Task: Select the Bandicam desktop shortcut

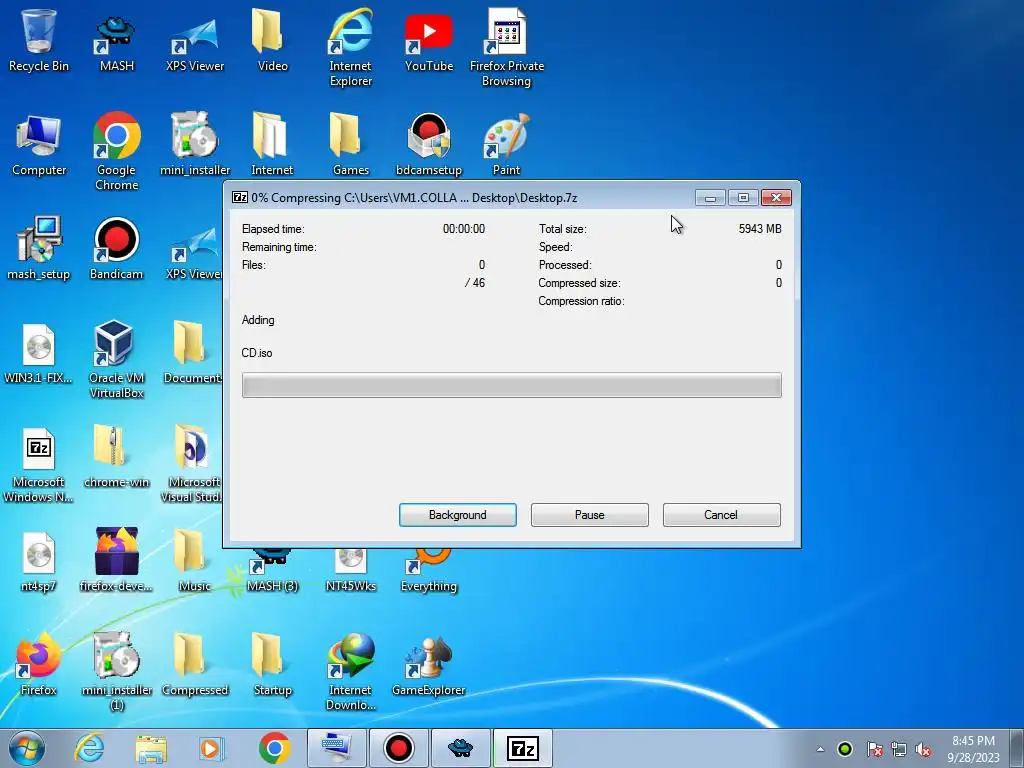Action: (x=116, y=248)
